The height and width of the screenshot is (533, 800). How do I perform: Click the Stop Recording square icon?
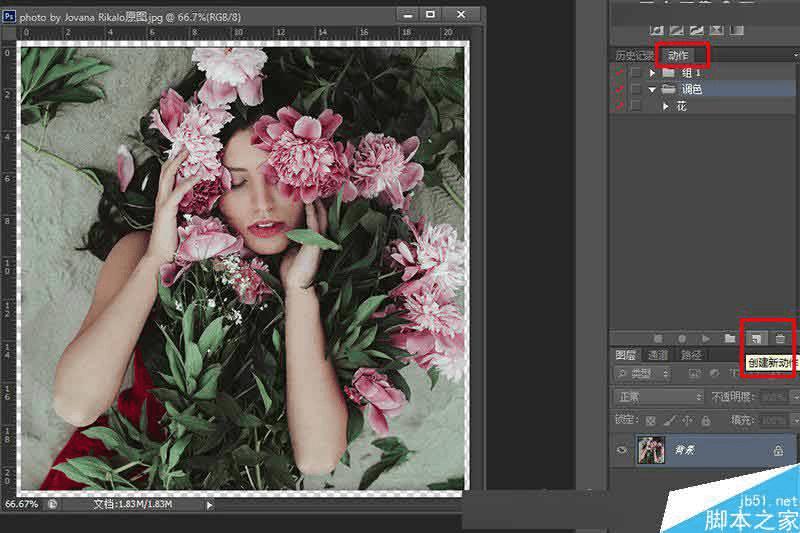click(658, 339)
